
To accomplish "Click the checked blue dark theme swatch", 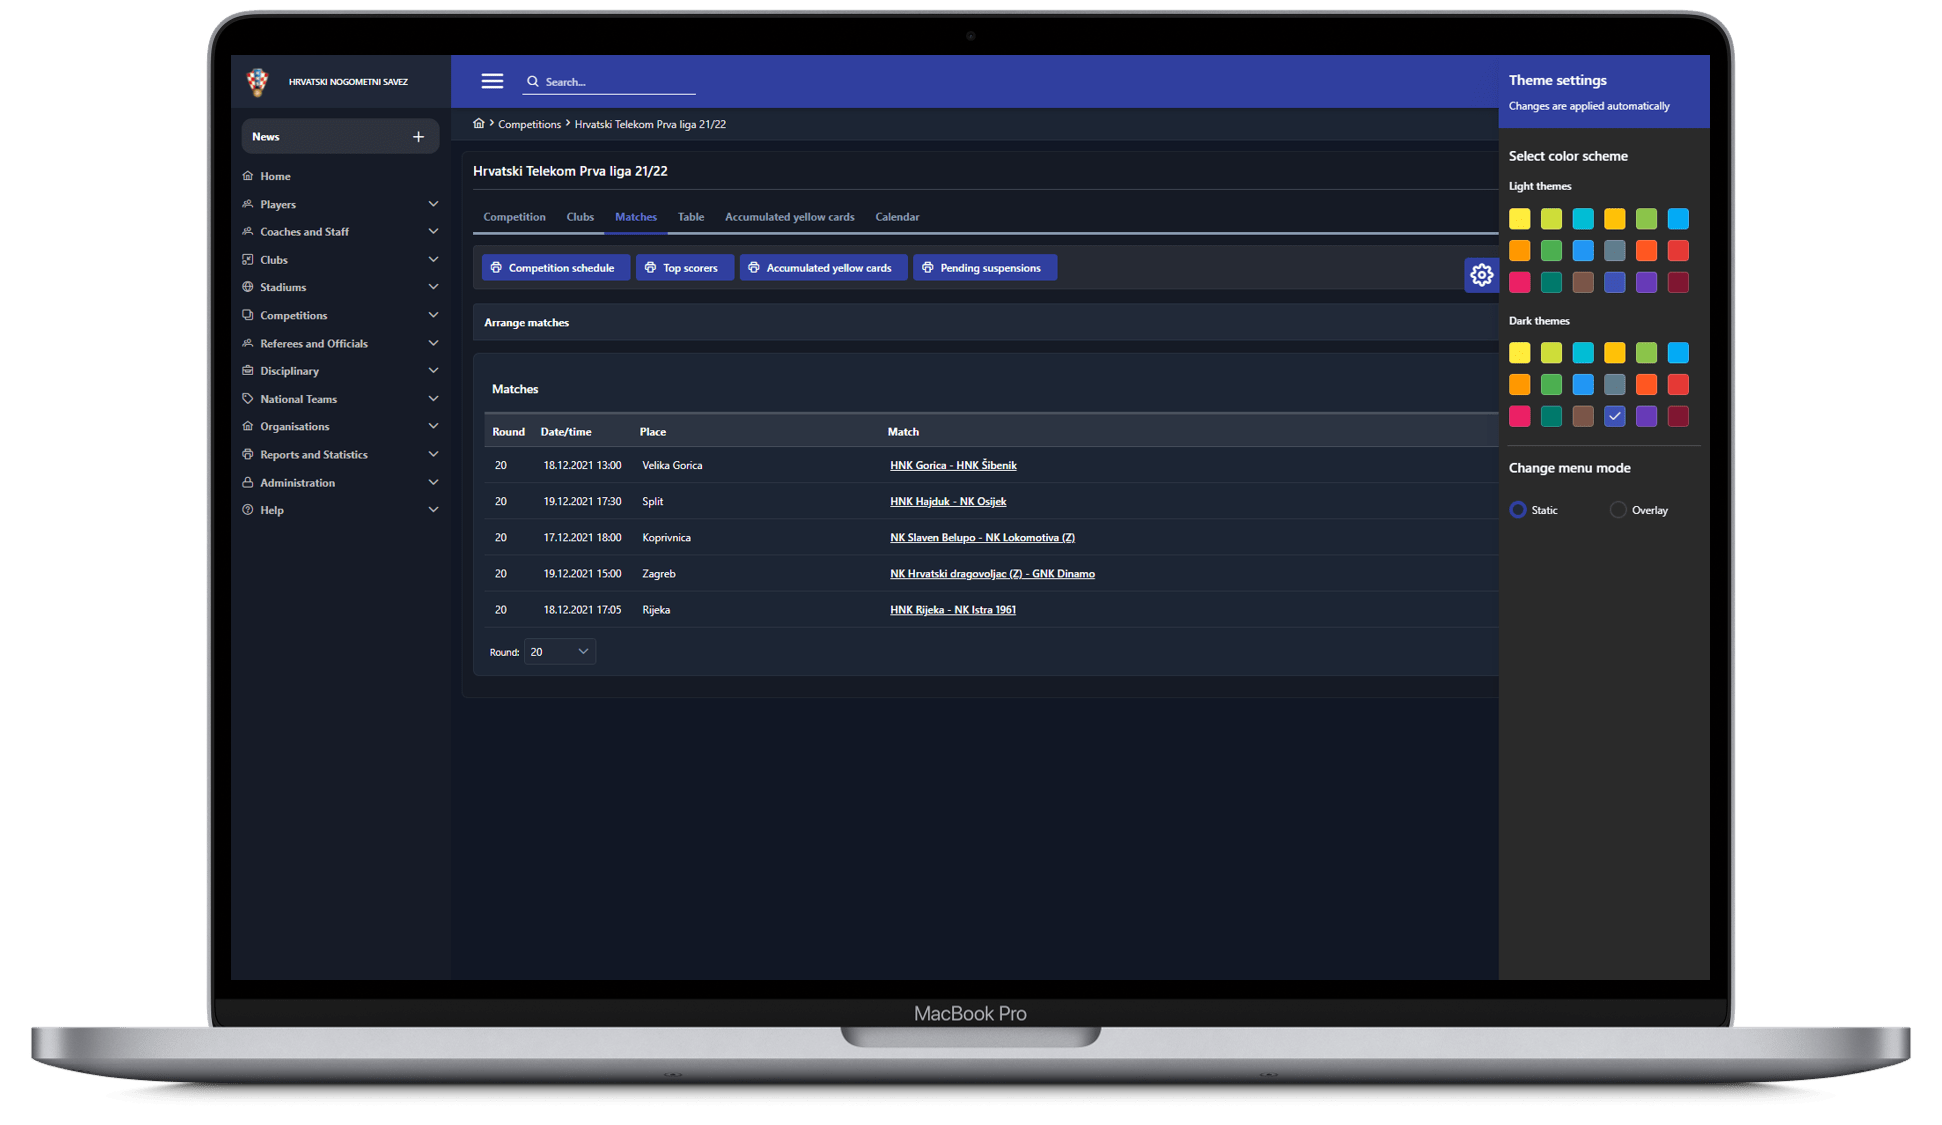I will click(1614, 416).
